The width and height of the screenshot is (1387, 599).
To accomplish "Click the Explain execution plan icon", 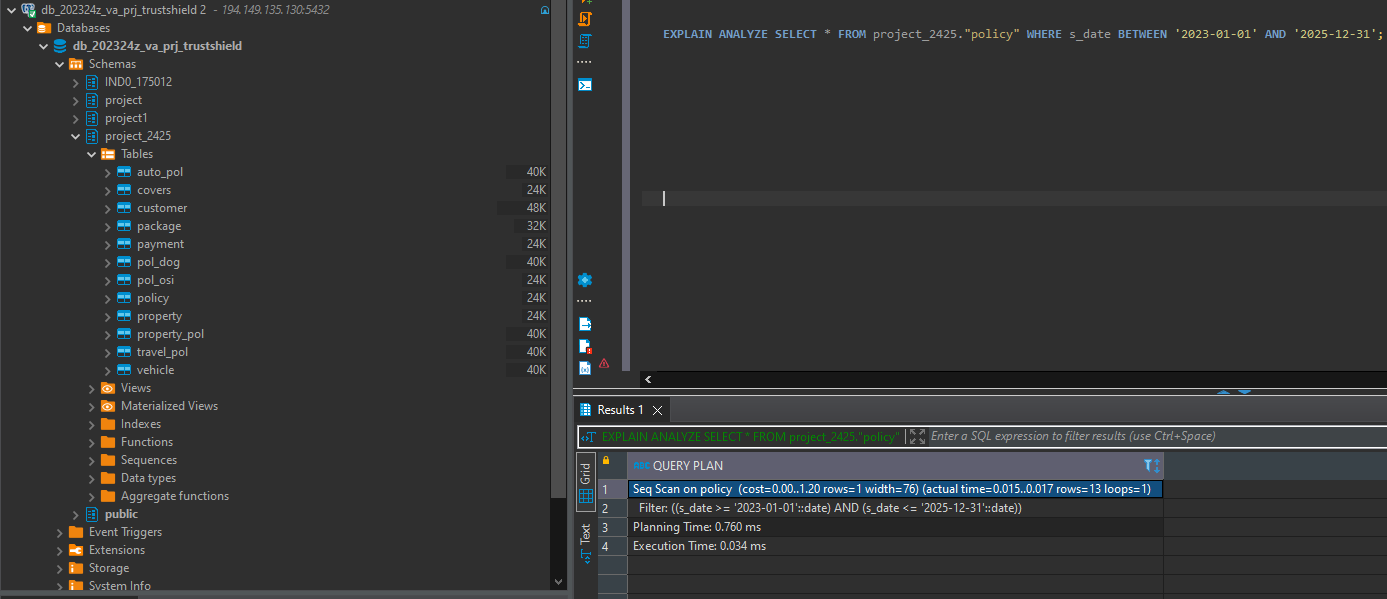I will click(585, 41).
